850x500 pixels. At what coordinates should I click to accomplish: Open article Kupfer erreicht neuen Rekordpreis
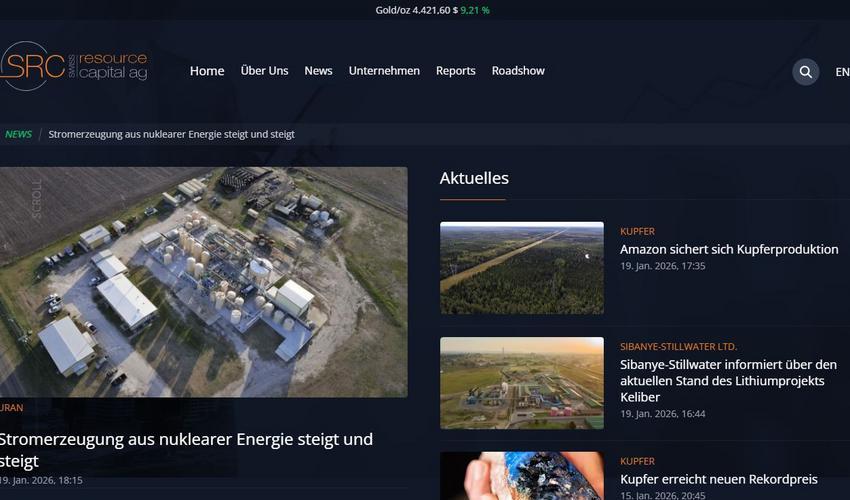pos(719,479)
